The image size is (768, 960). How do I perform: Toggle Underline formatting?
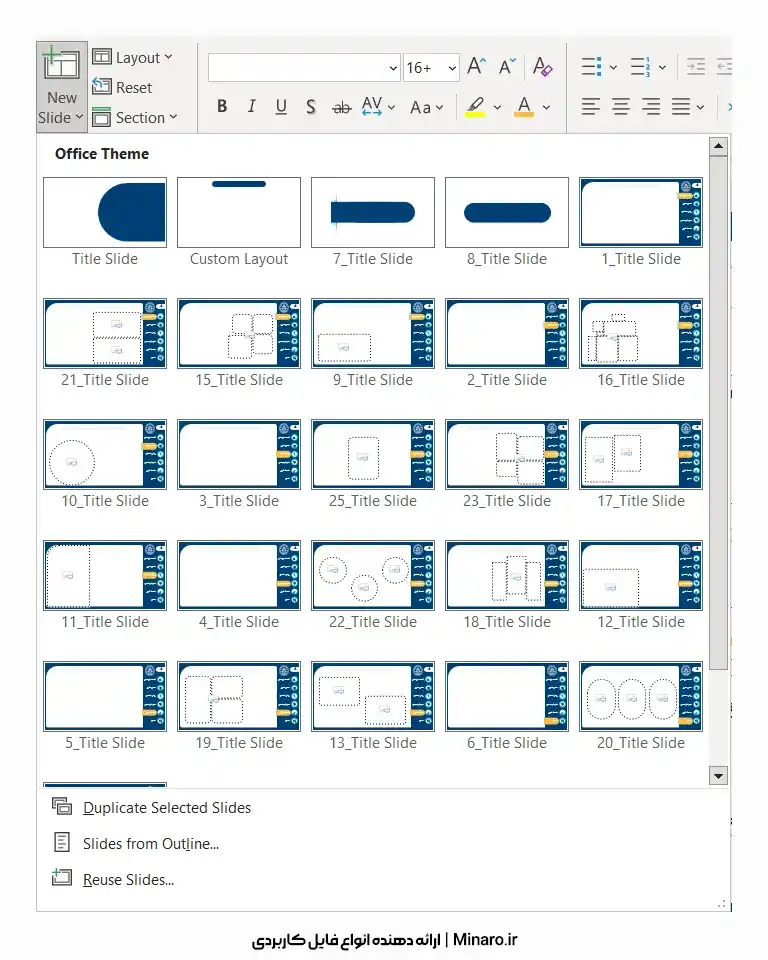pyautogui.click(x=281, y=107)
